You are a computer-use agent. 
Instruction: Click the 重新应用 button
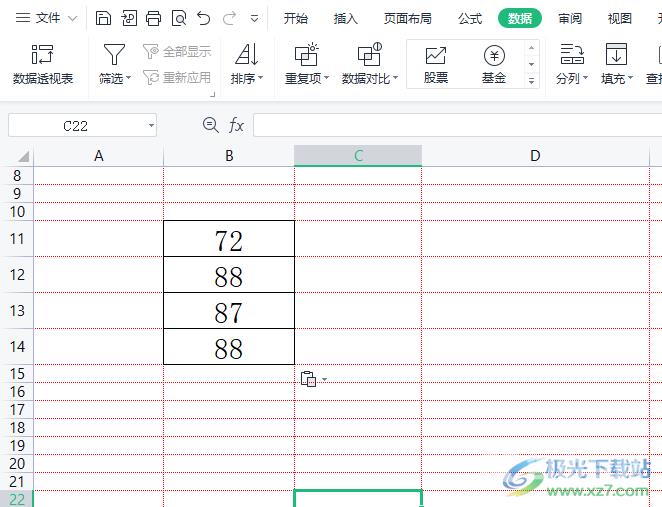[176, 77]
